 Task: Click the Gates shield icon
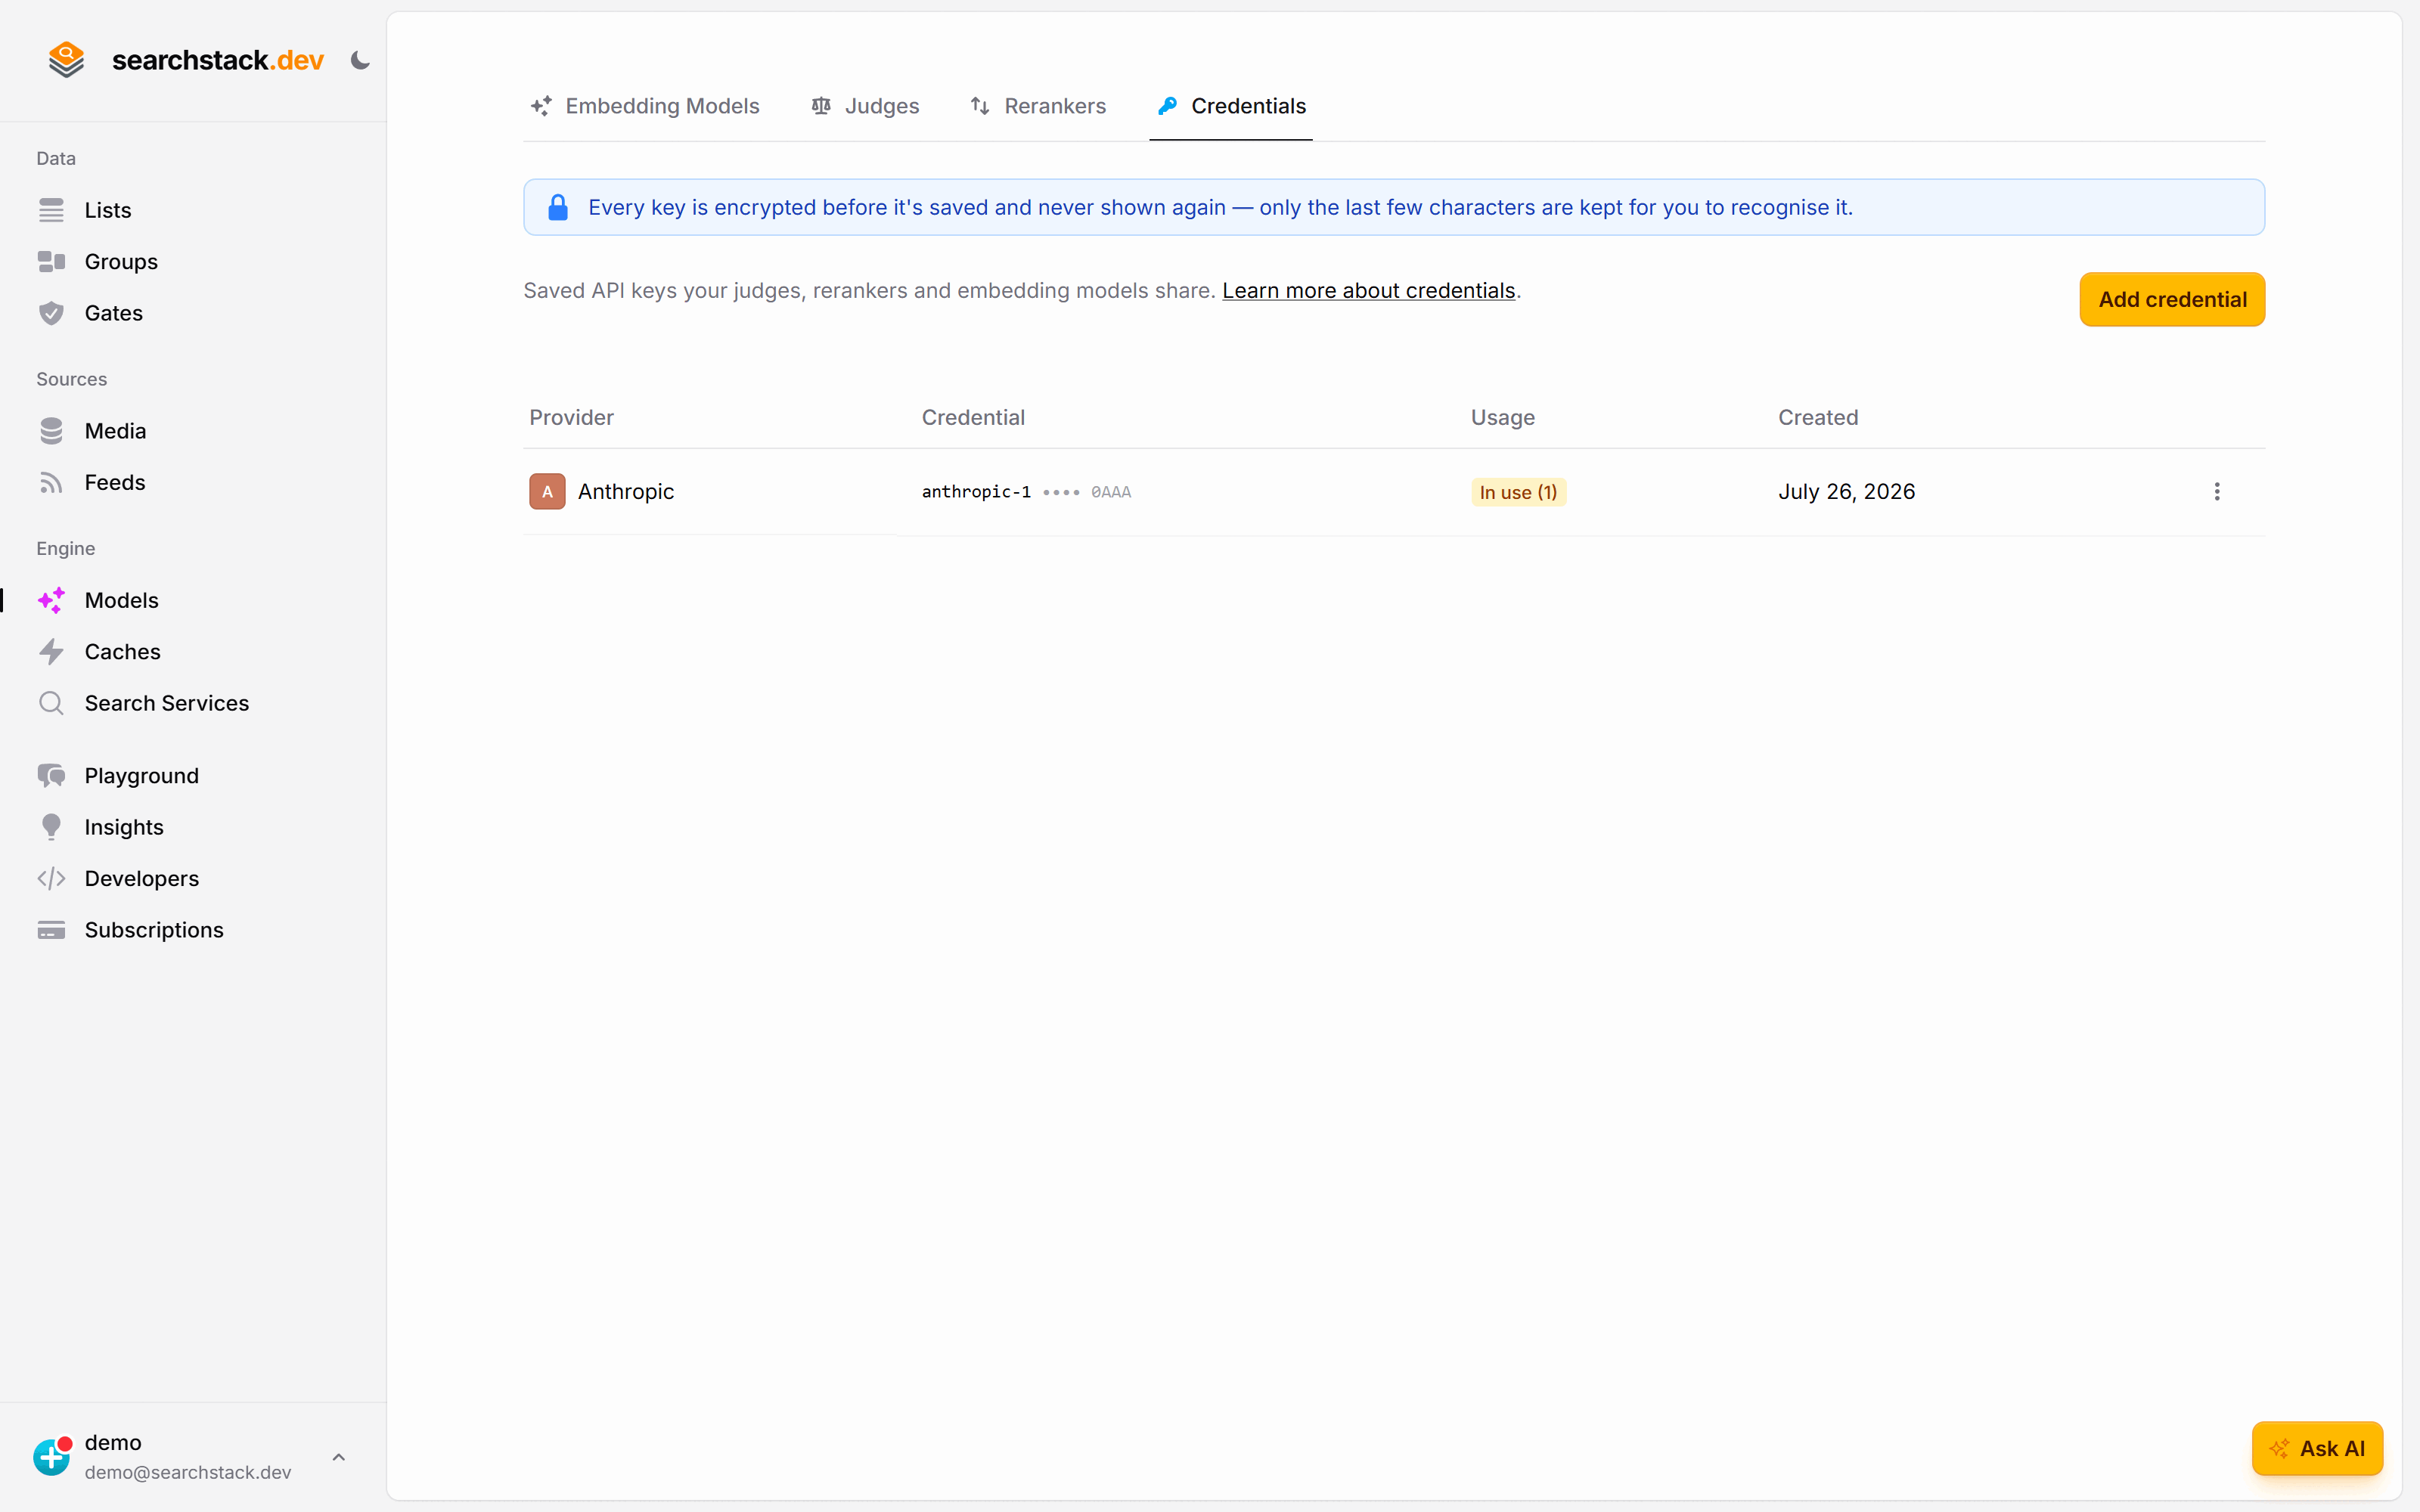(x=51, y=313)
